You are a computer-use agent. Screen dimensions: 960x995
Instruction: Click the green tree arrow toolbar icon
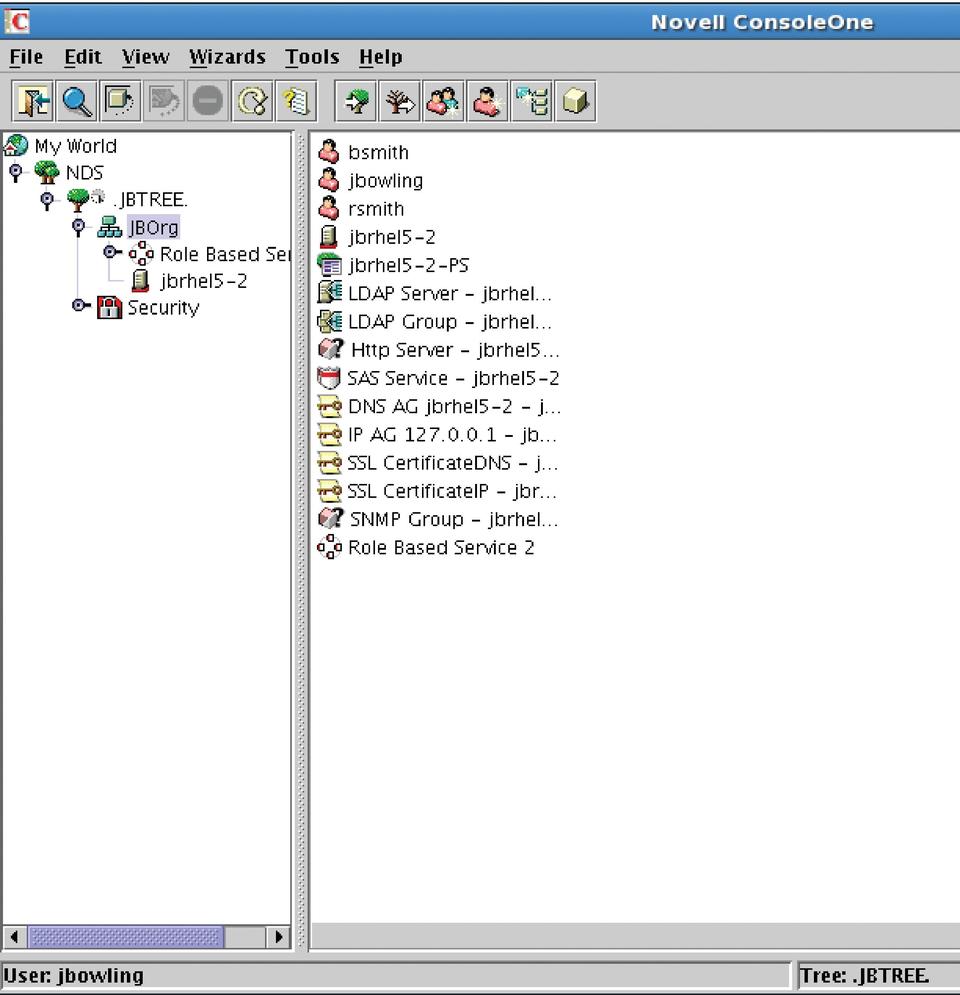tap(356, 101)
